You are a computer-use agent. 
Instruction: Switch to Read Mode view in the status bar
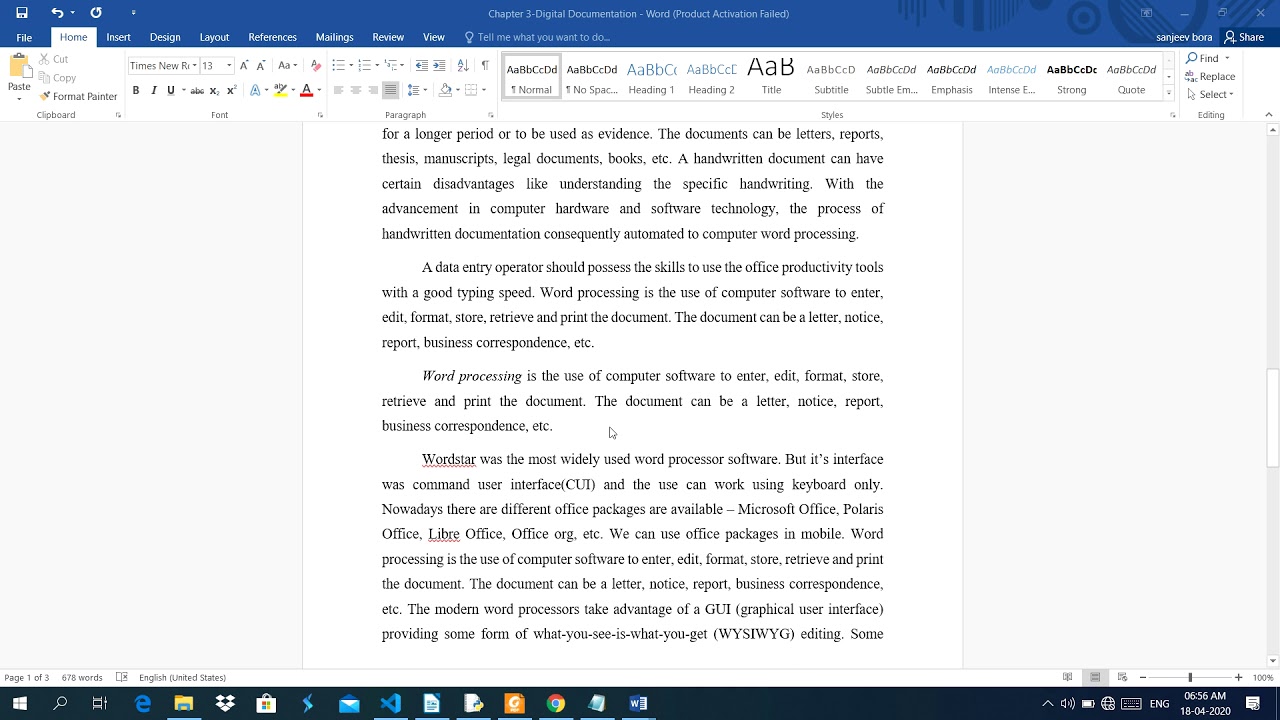[x=1068, y=677]
